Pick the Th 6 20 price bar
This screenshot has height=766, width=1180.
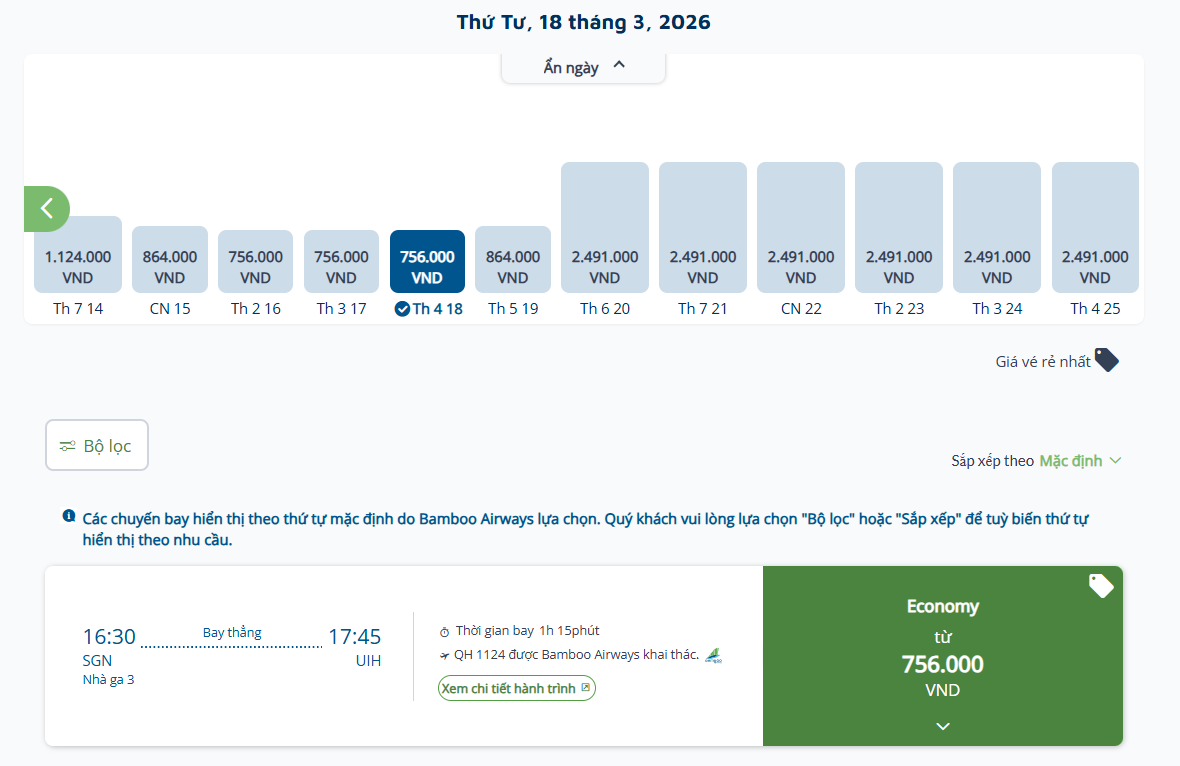(605, 228)
